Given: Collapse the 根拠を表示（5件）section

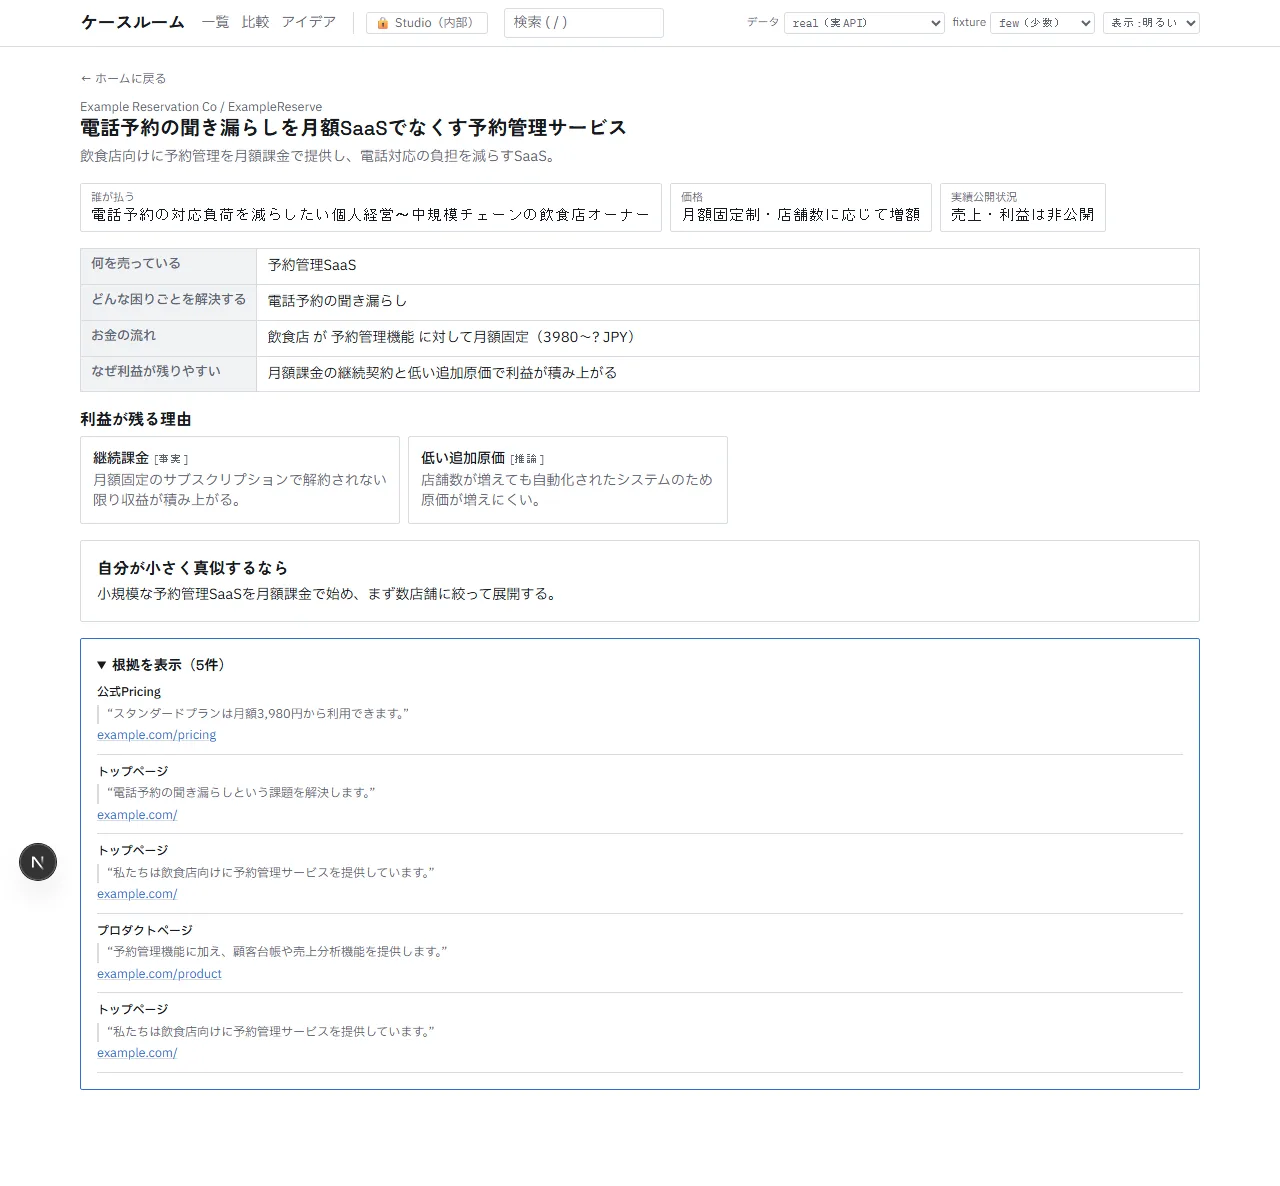Looking at the screenshot, I should [x=162, y=665].
